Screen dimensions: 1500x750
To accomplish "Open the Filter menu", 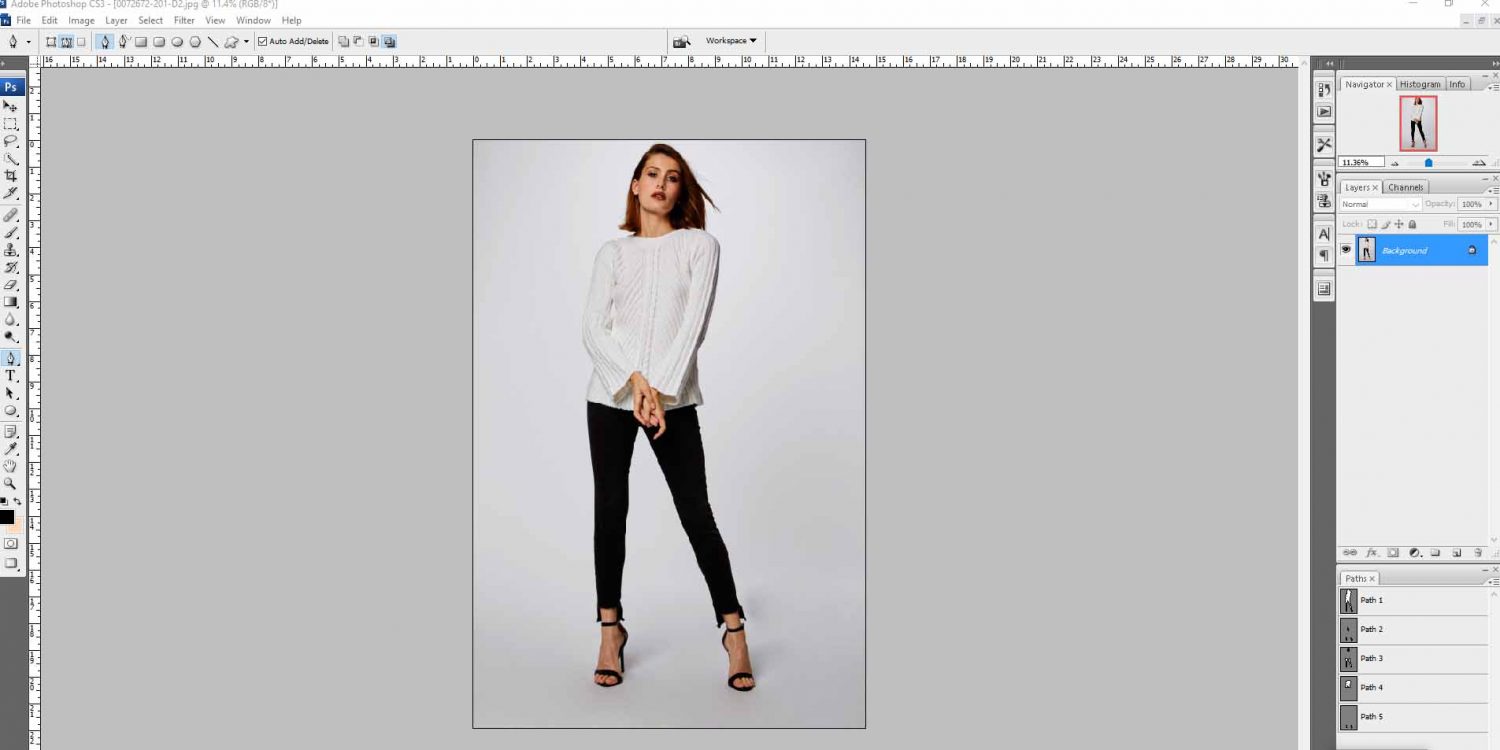I will pyautogui.click(x=184, y=20).
